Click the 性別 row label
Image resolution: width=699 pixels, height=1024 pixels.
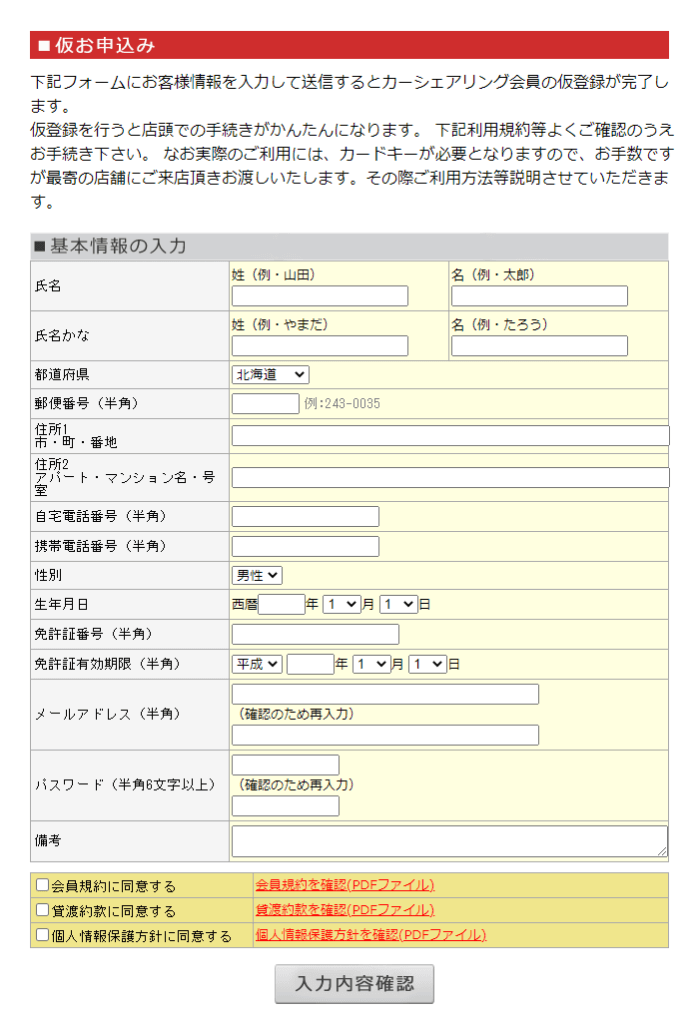(48, 575)
